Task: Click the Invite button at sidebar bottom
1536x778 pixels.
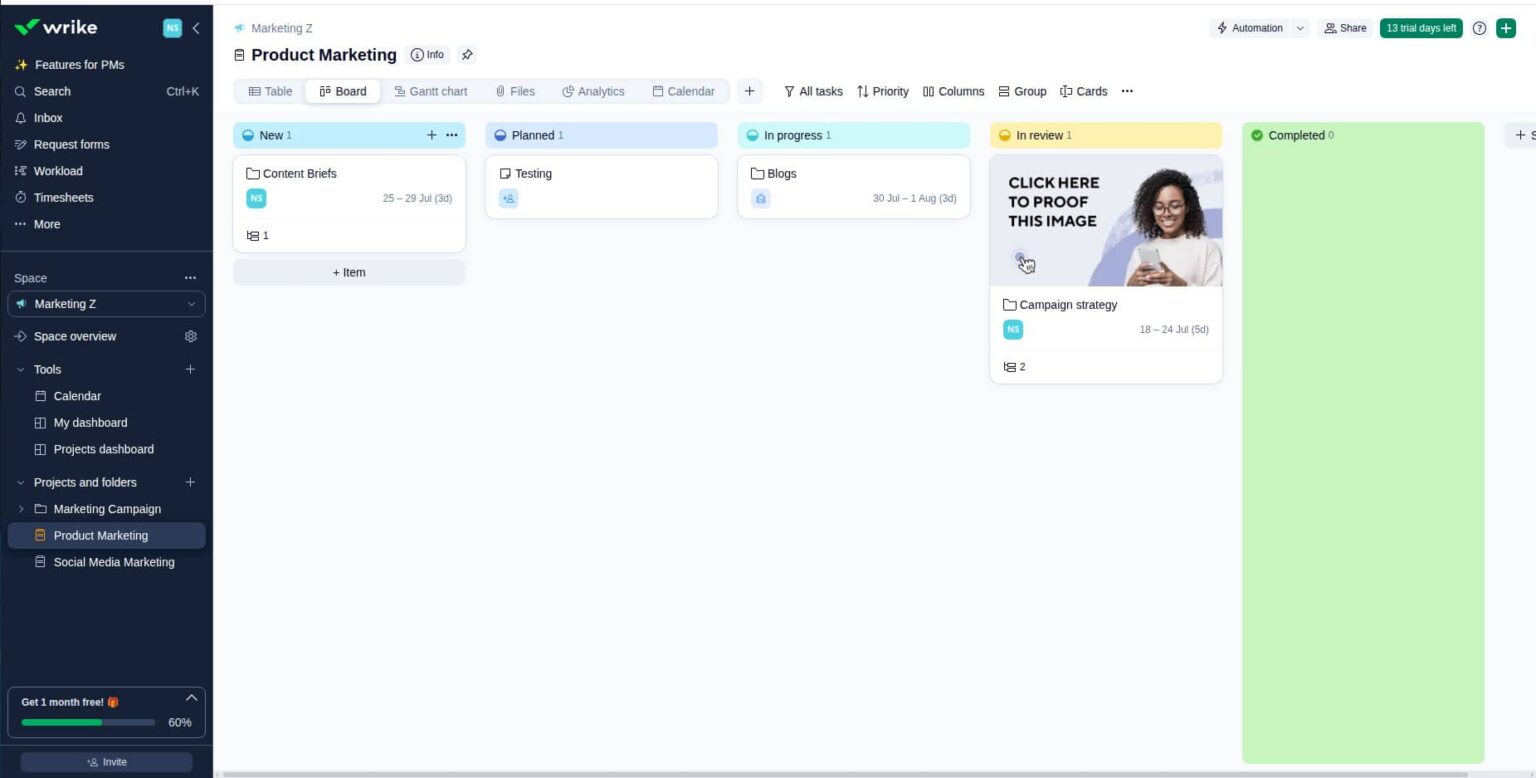Action: tap(106, 761)
